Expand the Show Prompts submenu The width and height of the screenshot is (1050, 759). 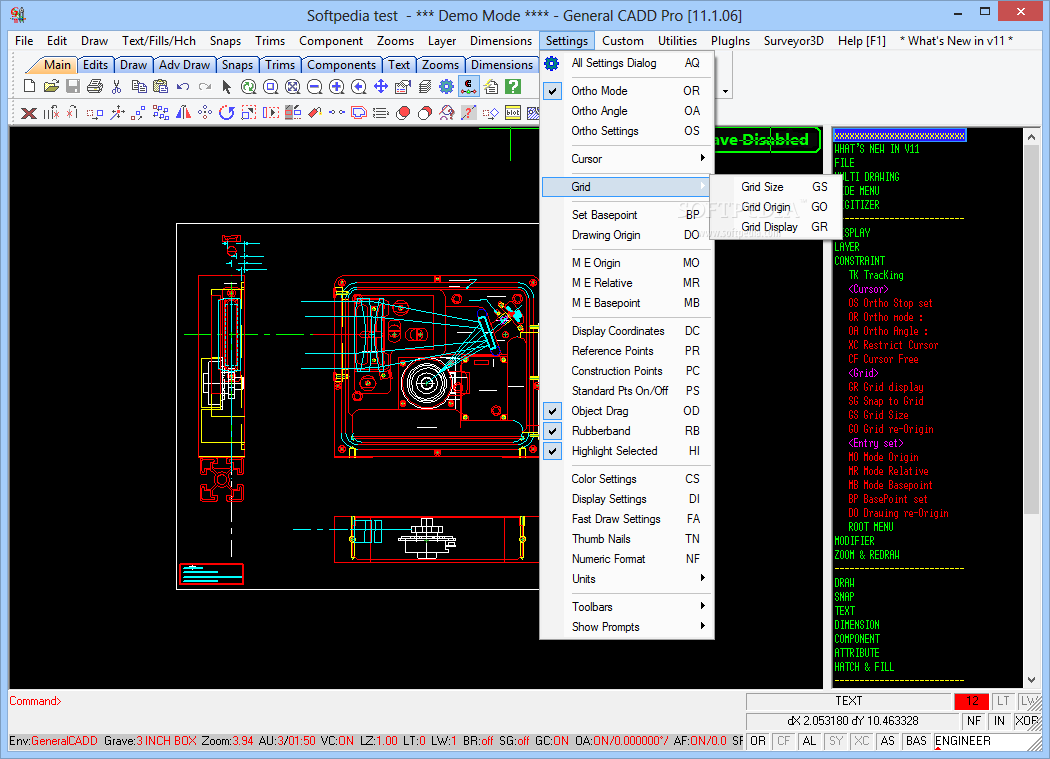click(627, 627)
